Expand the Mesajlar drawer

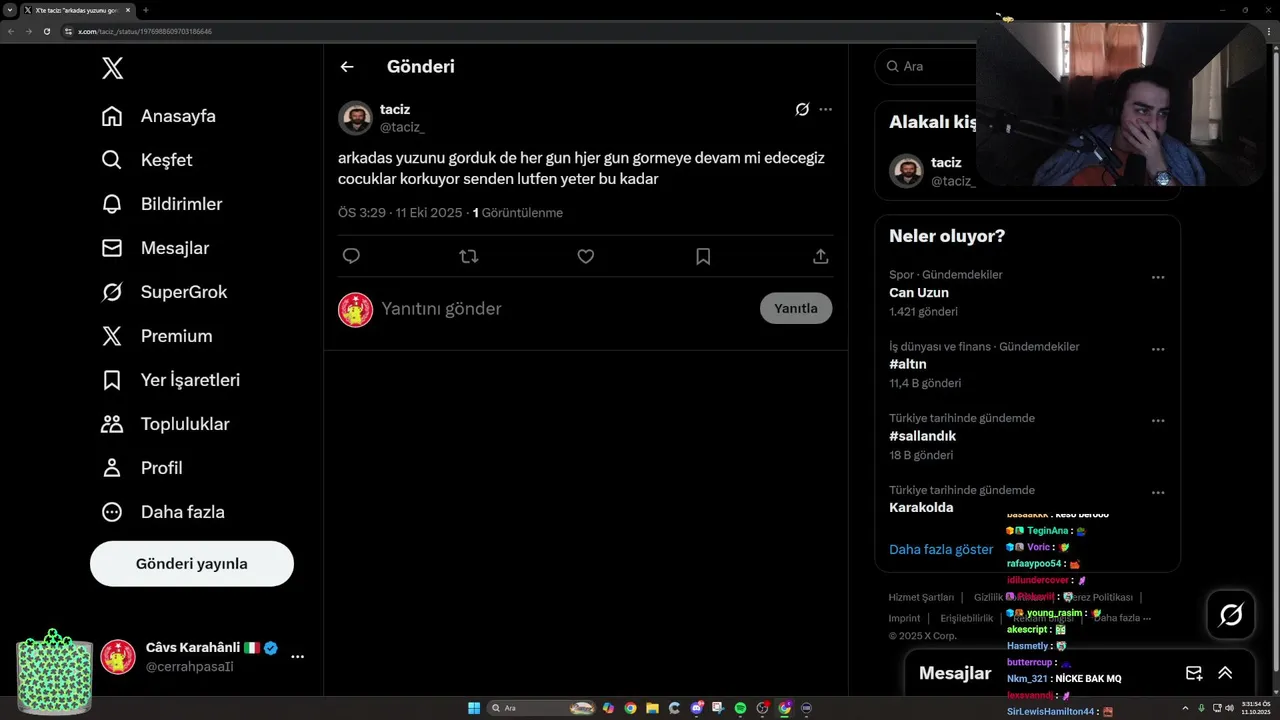click(1225, 673)
